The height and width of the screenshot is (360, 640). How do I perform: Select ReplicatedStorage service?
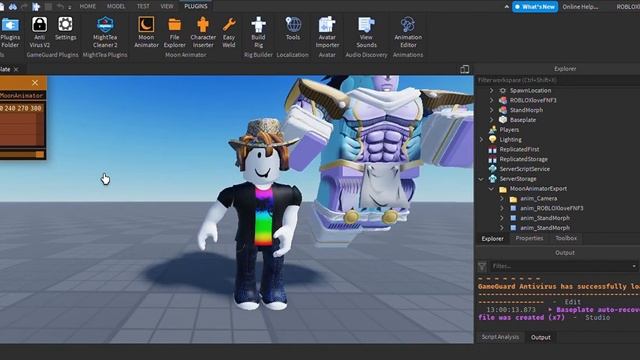point(523,159)
